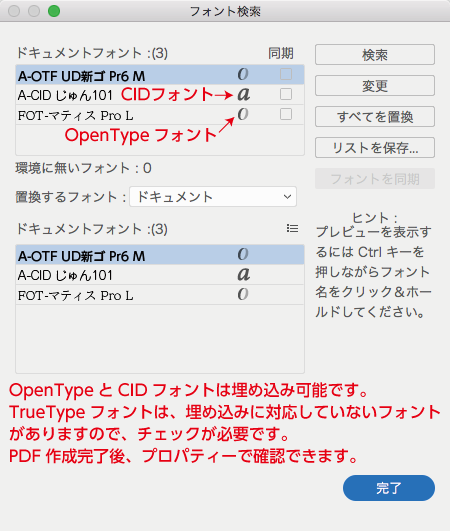This screenshot has height=531, width=450.
Task: Click the OpenType icon of FOT-マティス Pro L in lower list
Action: (243, 294)
